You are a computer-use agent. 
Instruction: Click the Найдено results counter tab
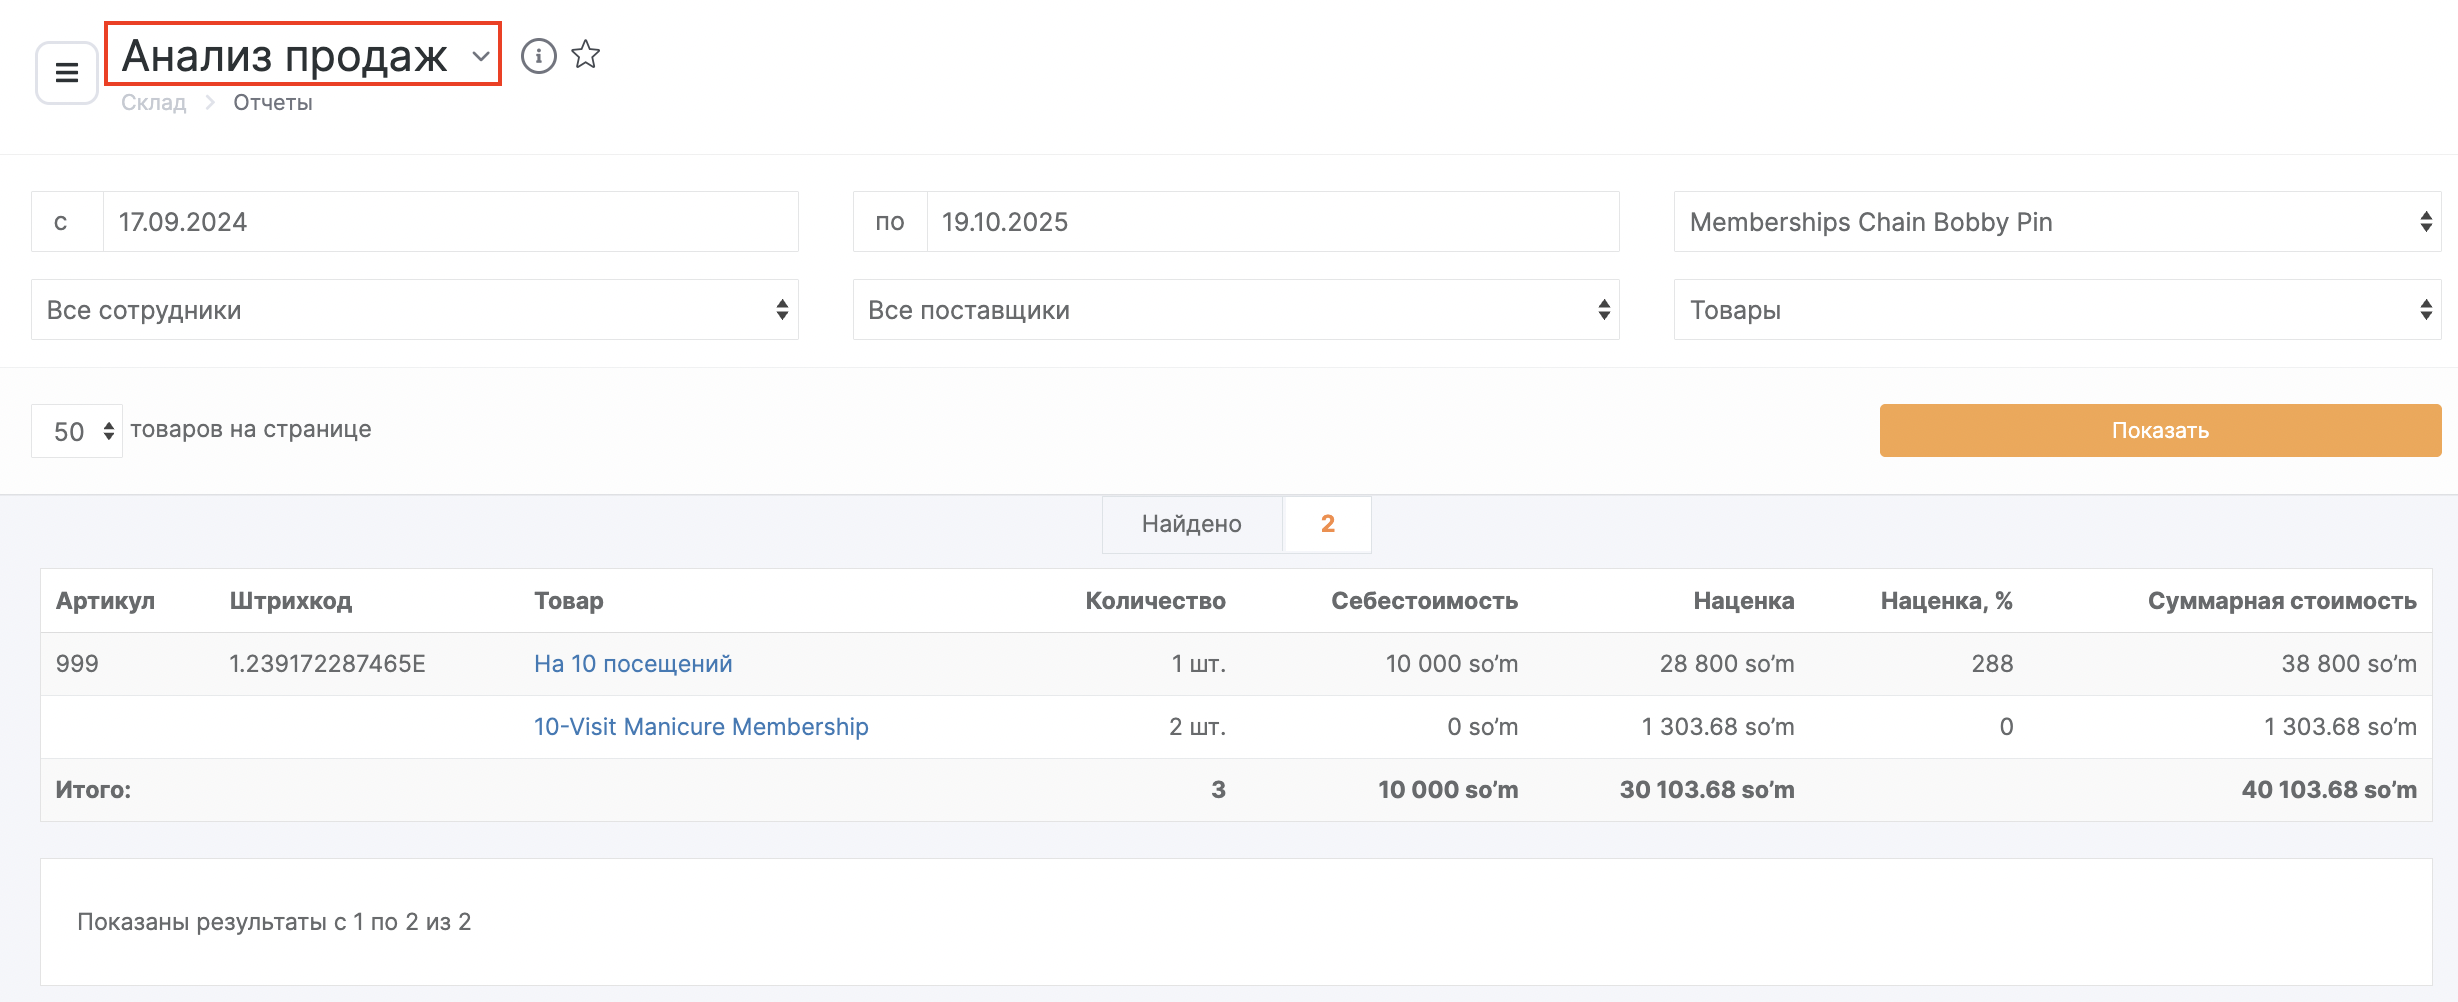(1192, 524)
